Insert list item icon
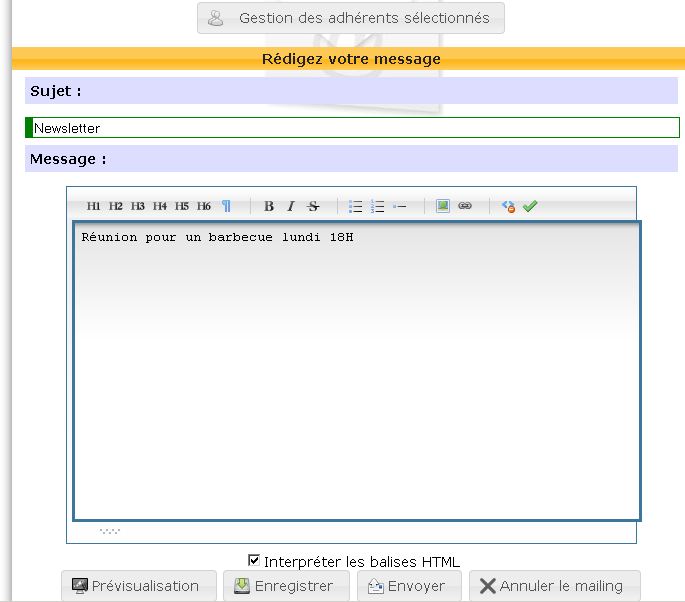The image size is (685, 602). click(399, 206)
